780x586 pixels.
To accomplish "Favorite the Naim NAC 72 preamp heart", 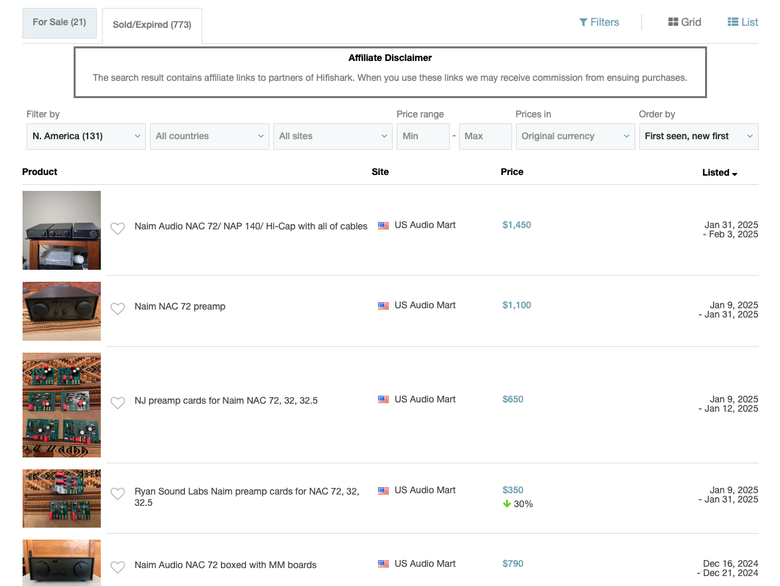I will 118,308.
